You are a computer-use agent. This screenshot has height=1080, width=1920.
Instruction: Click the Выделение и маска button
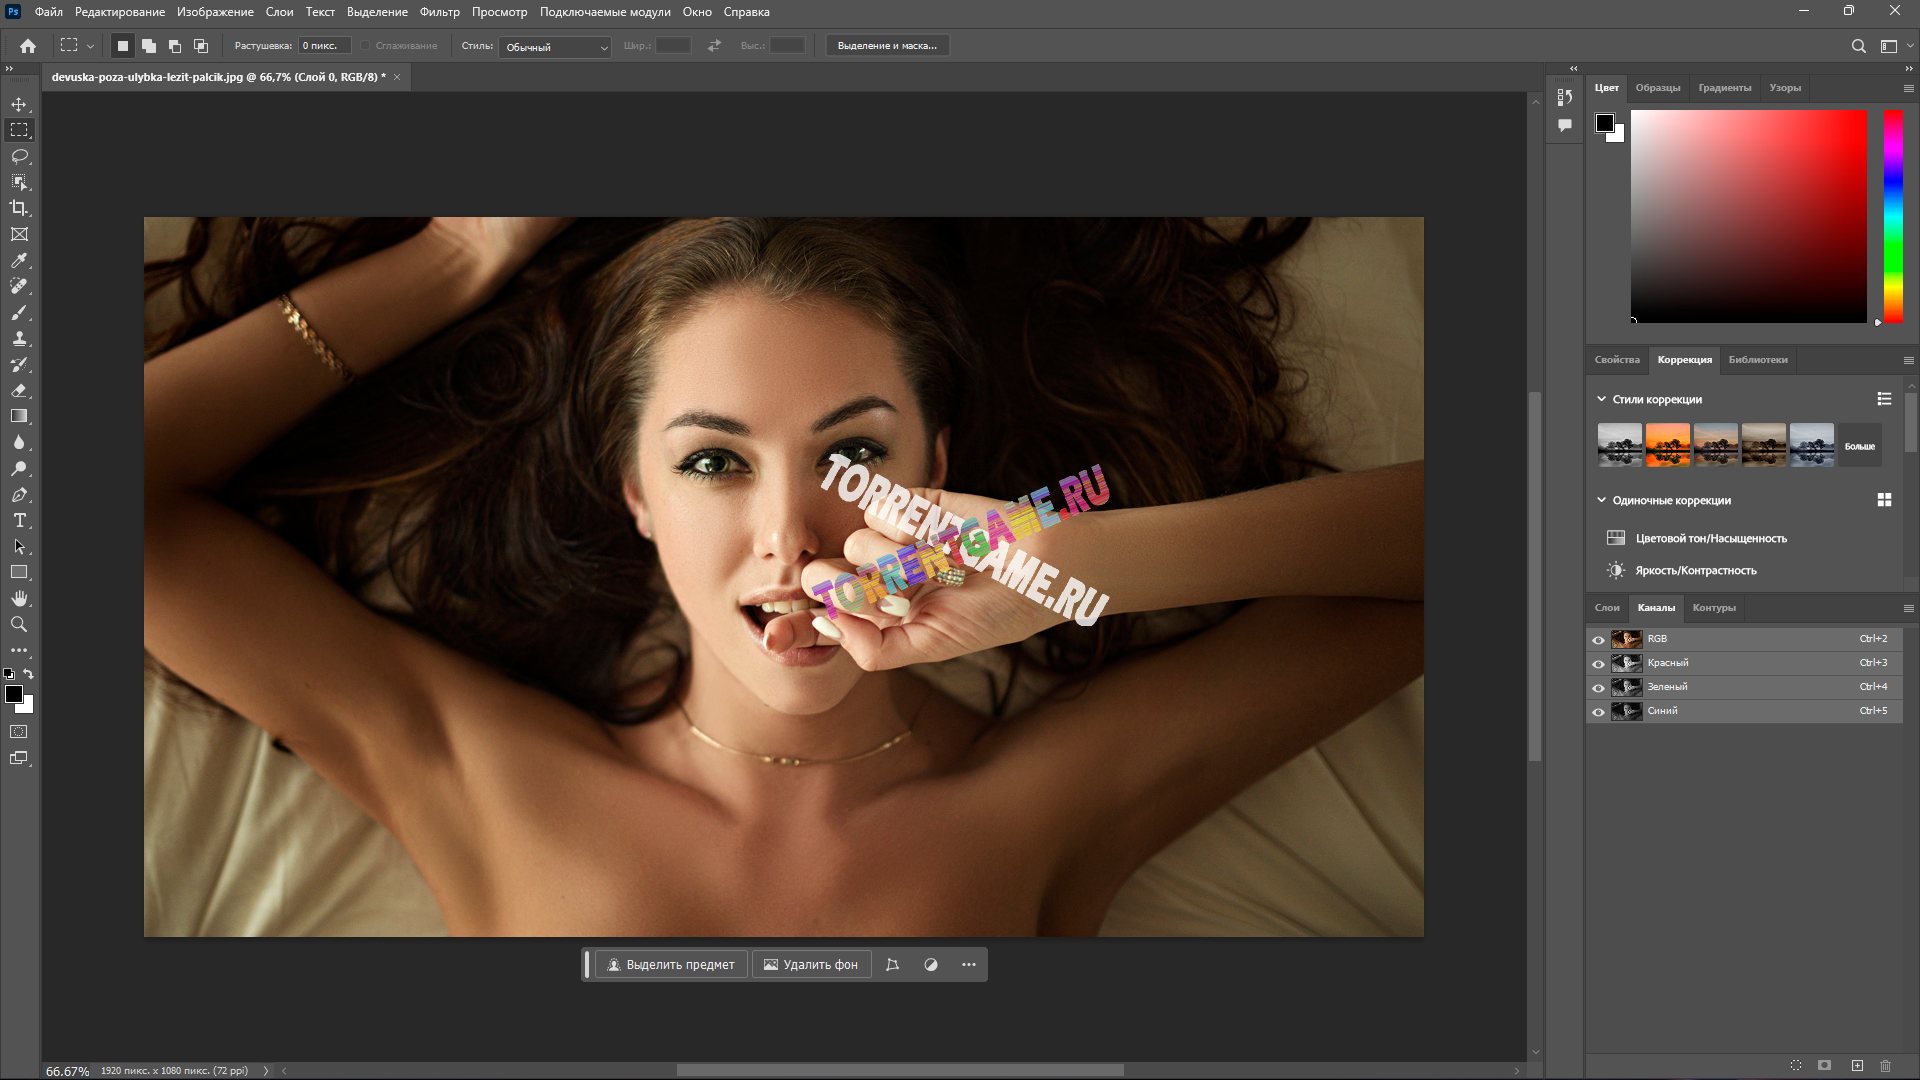click(x=886, y=46)
